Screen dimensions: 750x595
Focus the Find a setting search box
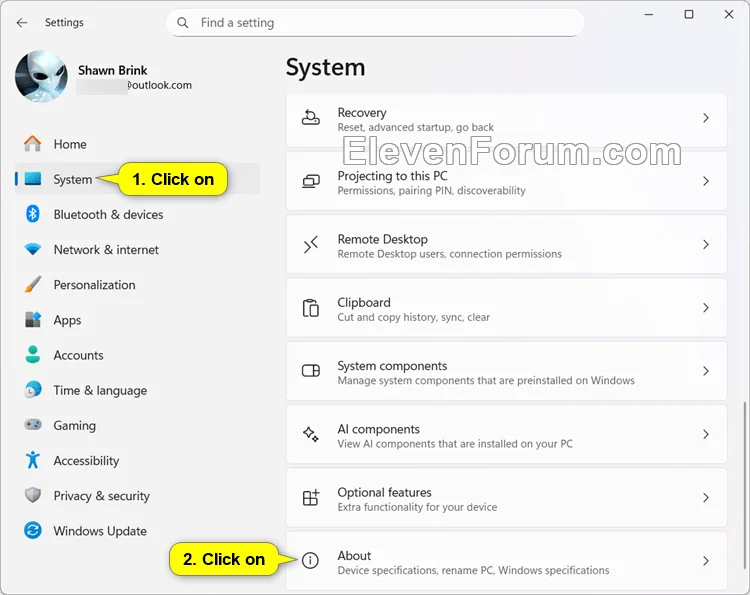[375, 22]
